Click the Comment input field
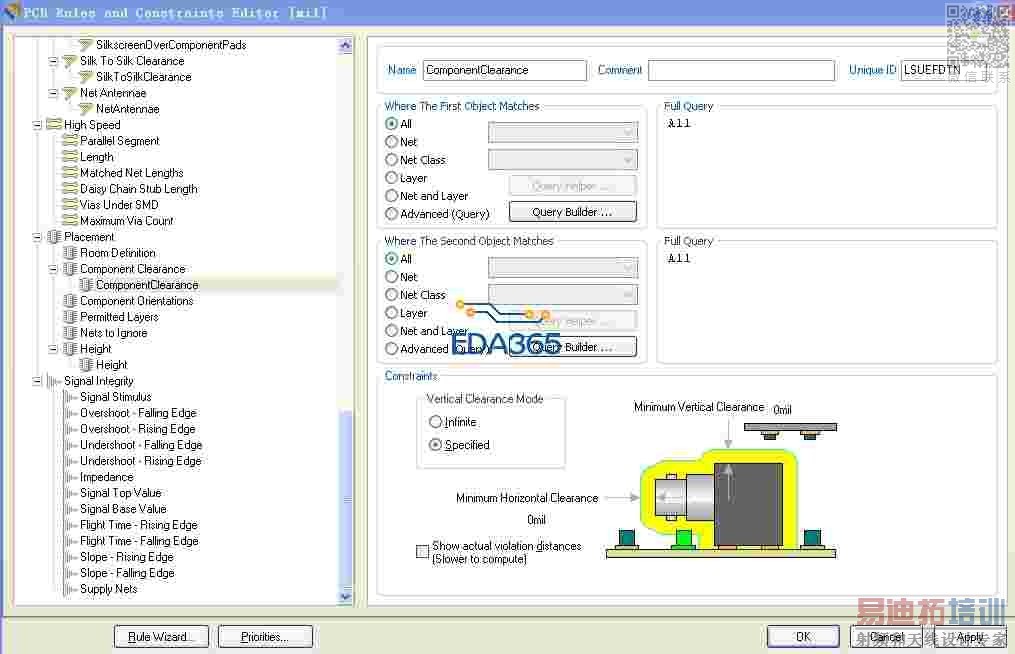 point(741,71)
